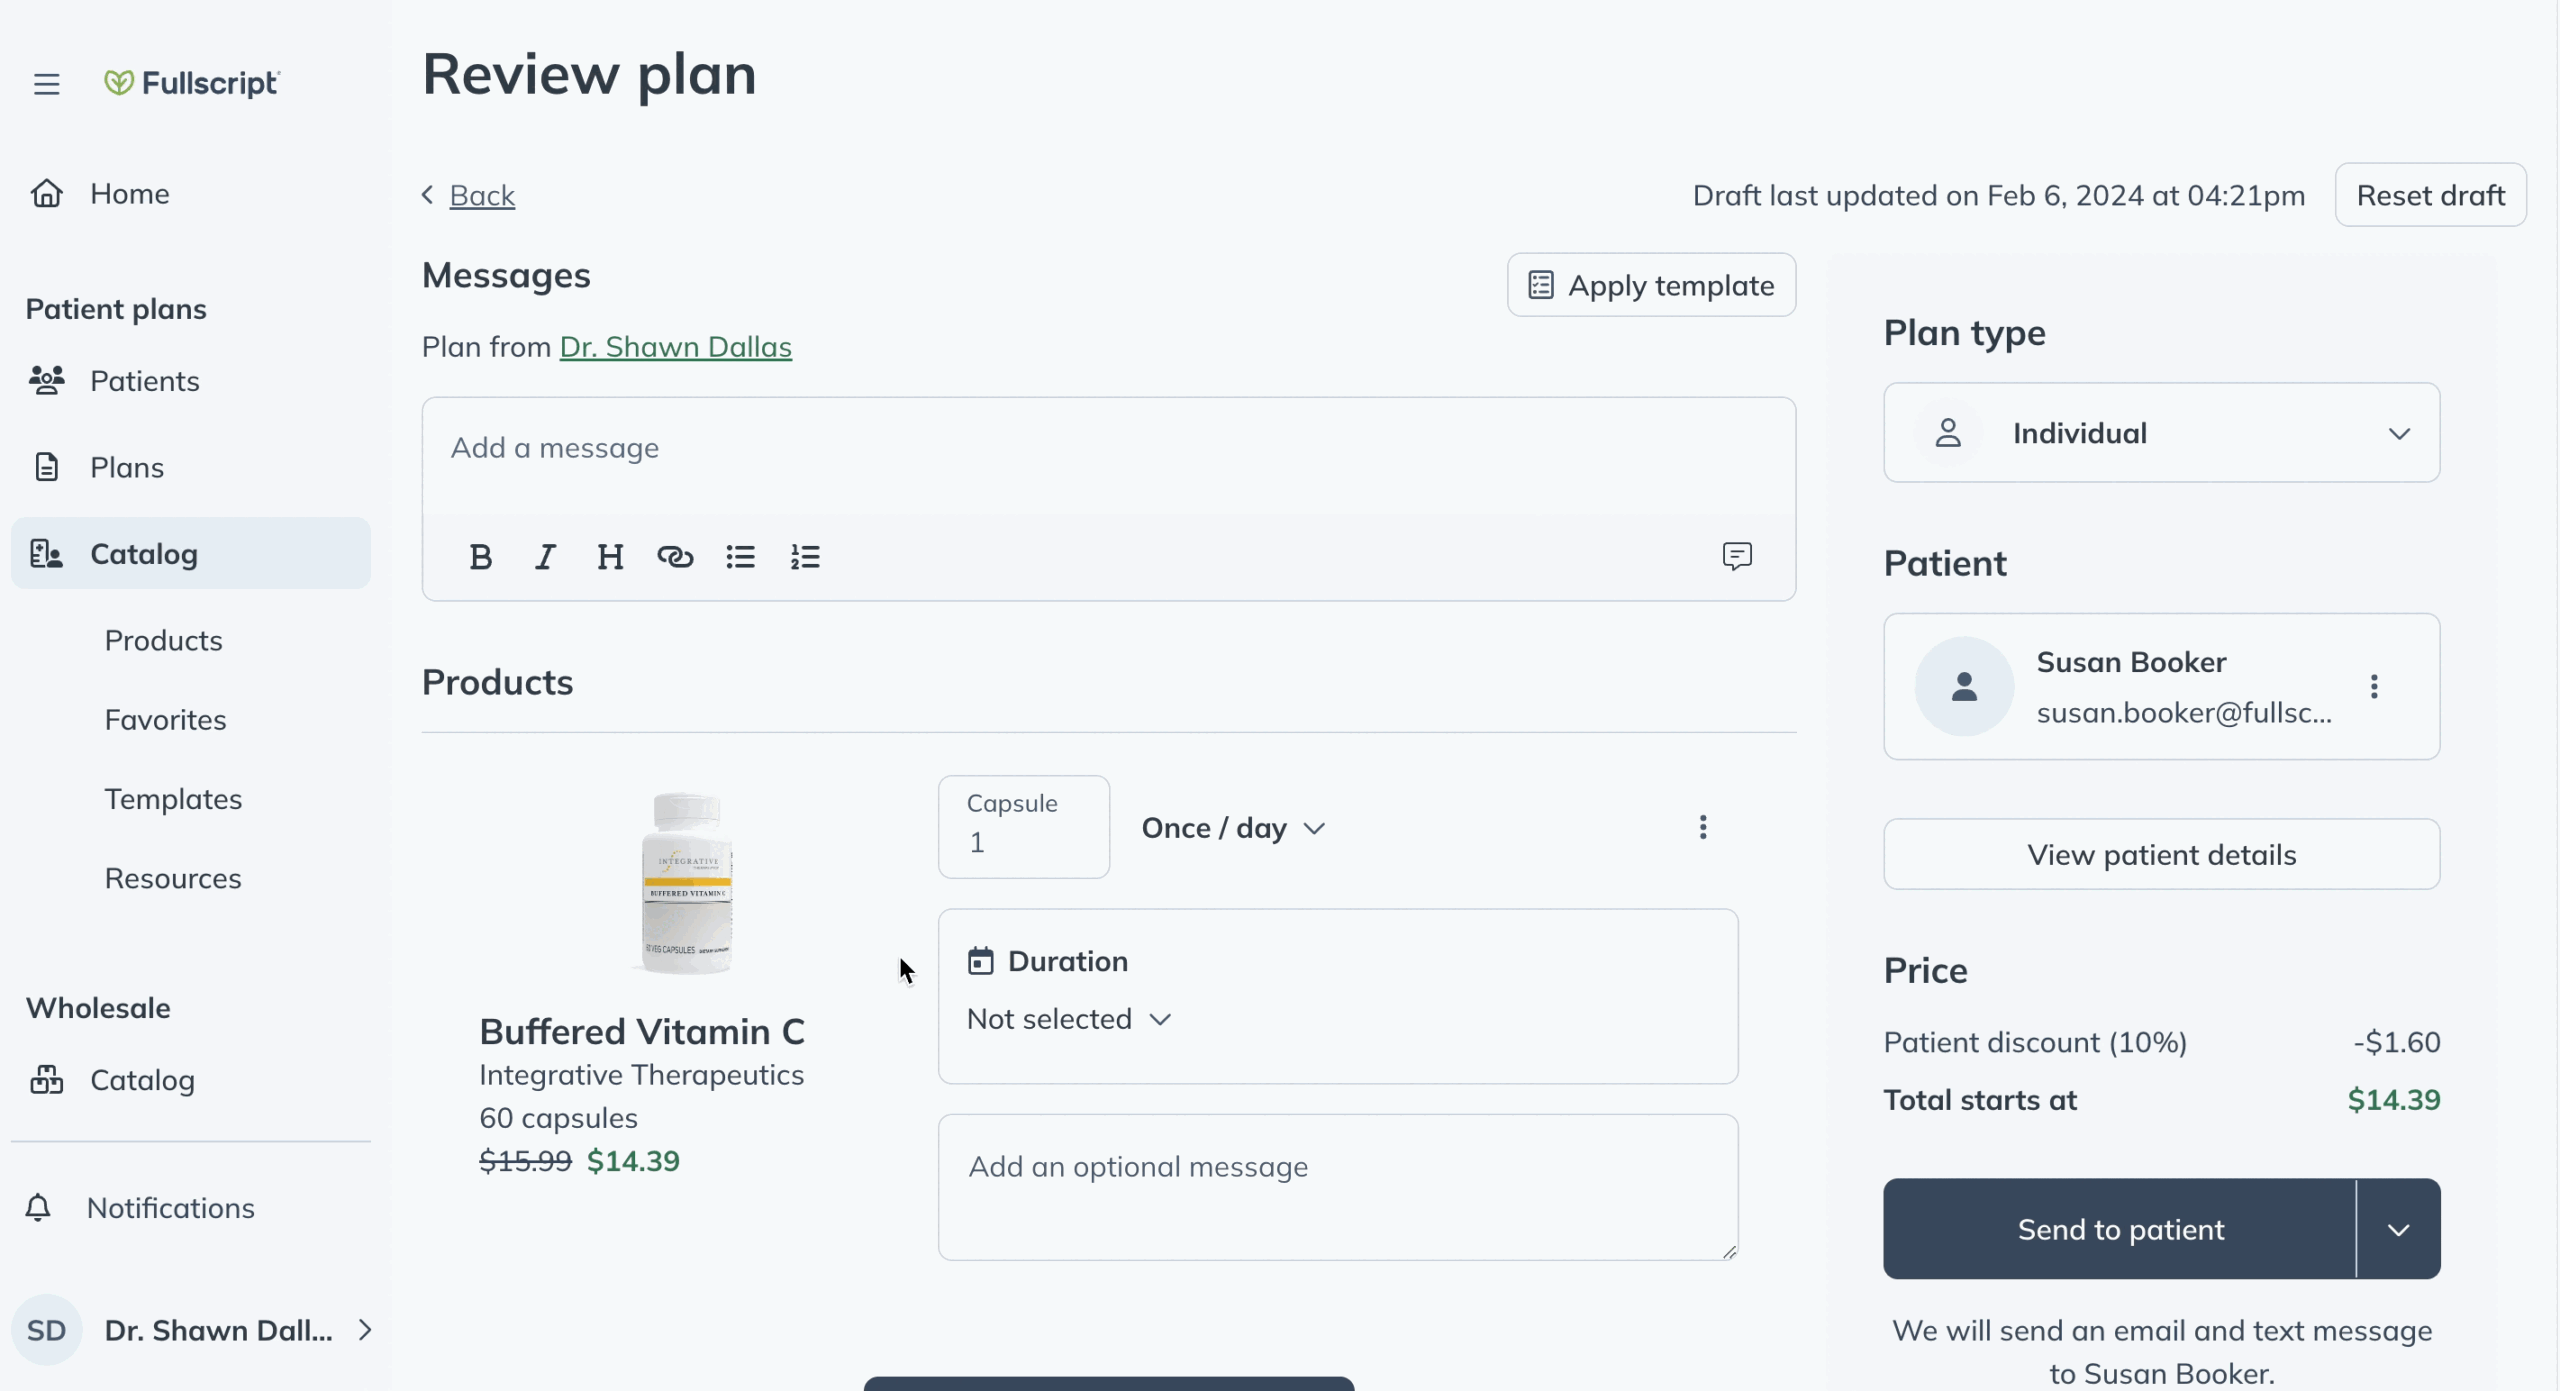Image resolution: width=2560 pixels, height=1391 pixels.
Task: Click the View patient details button
Action: point(2161,853)
